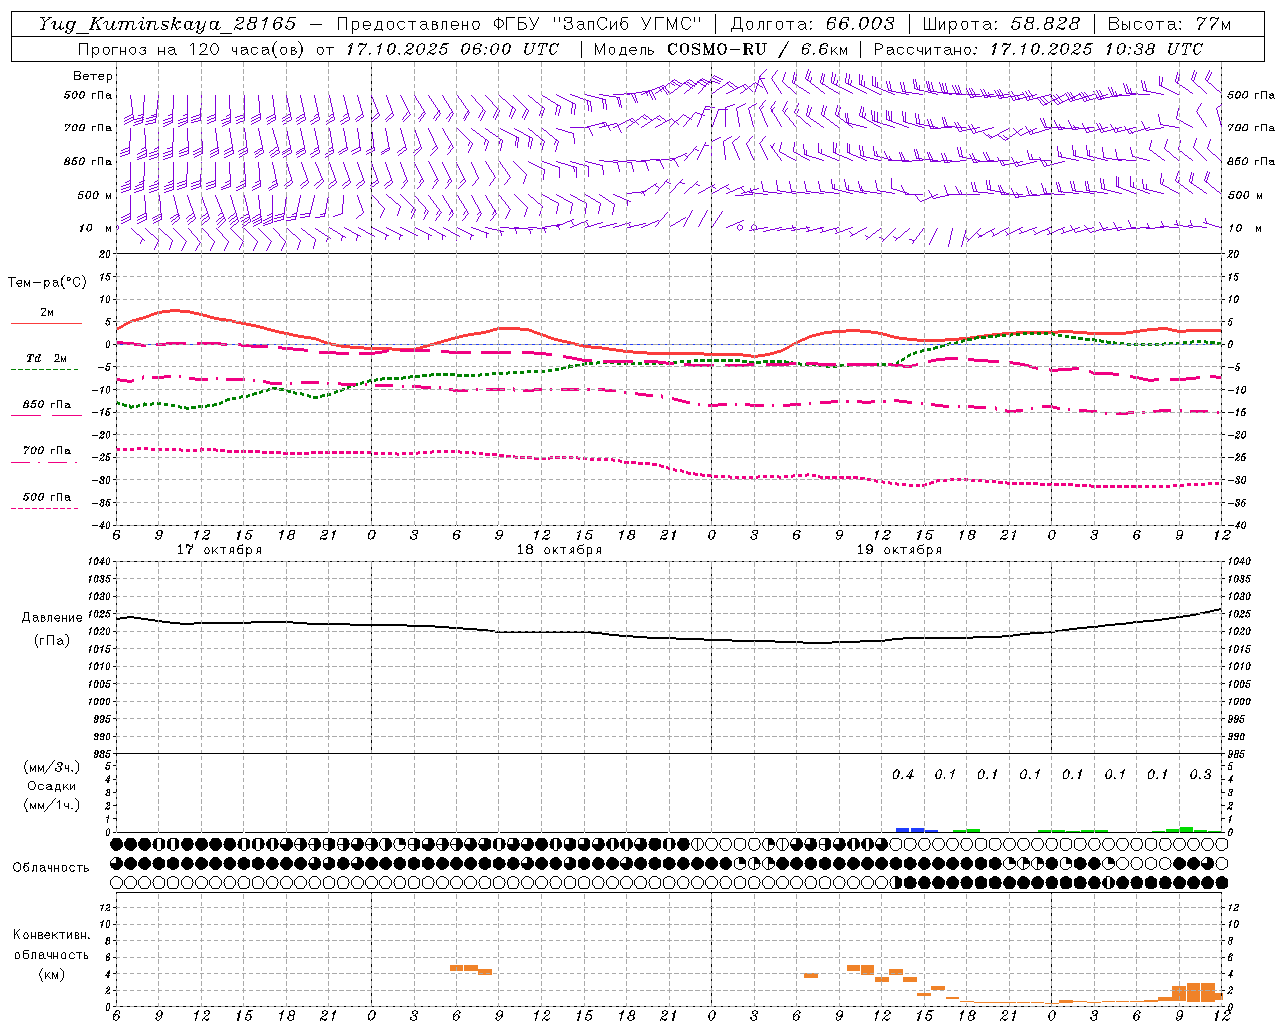Screen dimensions: 1280x1024
Task: Click the 19 октября date label
Action: pos(899,550)
